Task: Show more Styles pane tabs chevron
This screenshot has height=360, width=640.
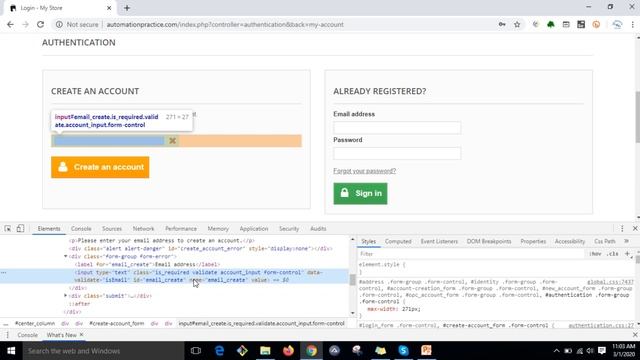Action: [x=627, y=241]
